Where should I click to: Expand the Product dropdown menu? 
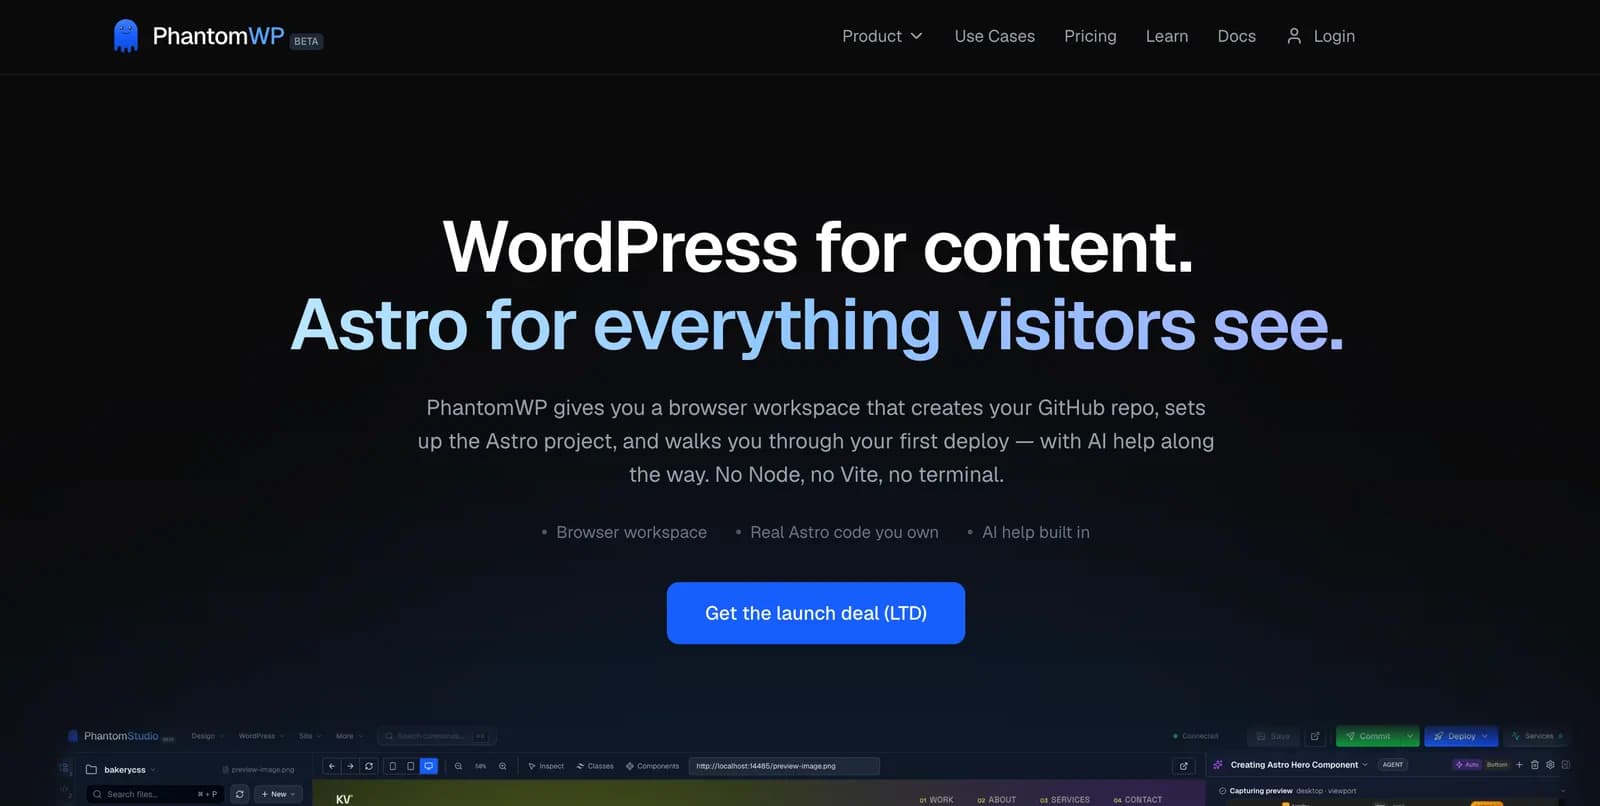882,36
